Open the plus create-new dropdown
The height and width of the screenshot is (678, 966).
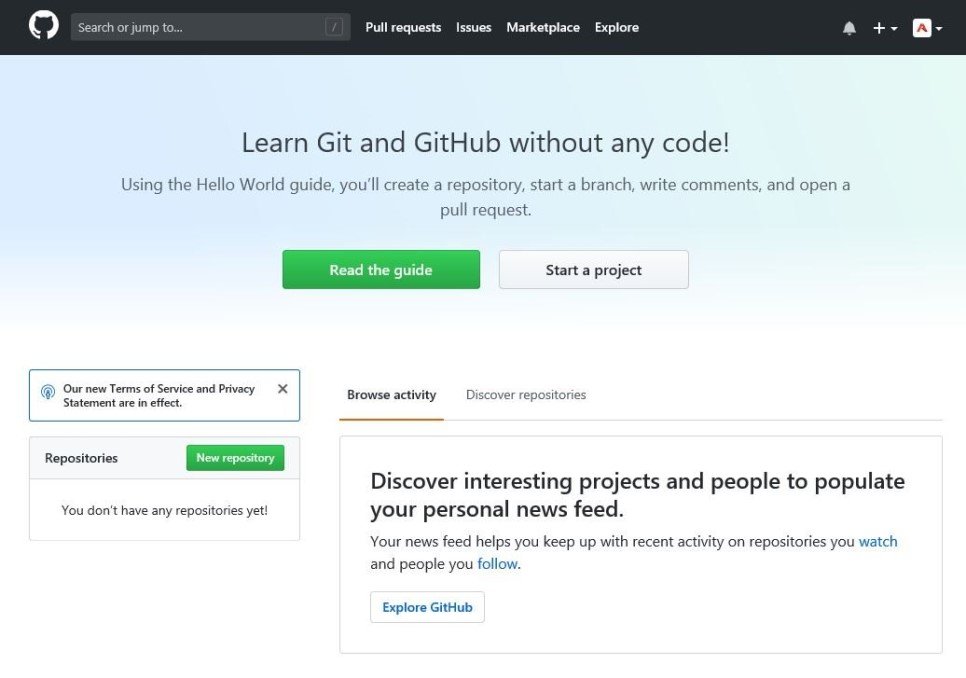coord(885,28)
